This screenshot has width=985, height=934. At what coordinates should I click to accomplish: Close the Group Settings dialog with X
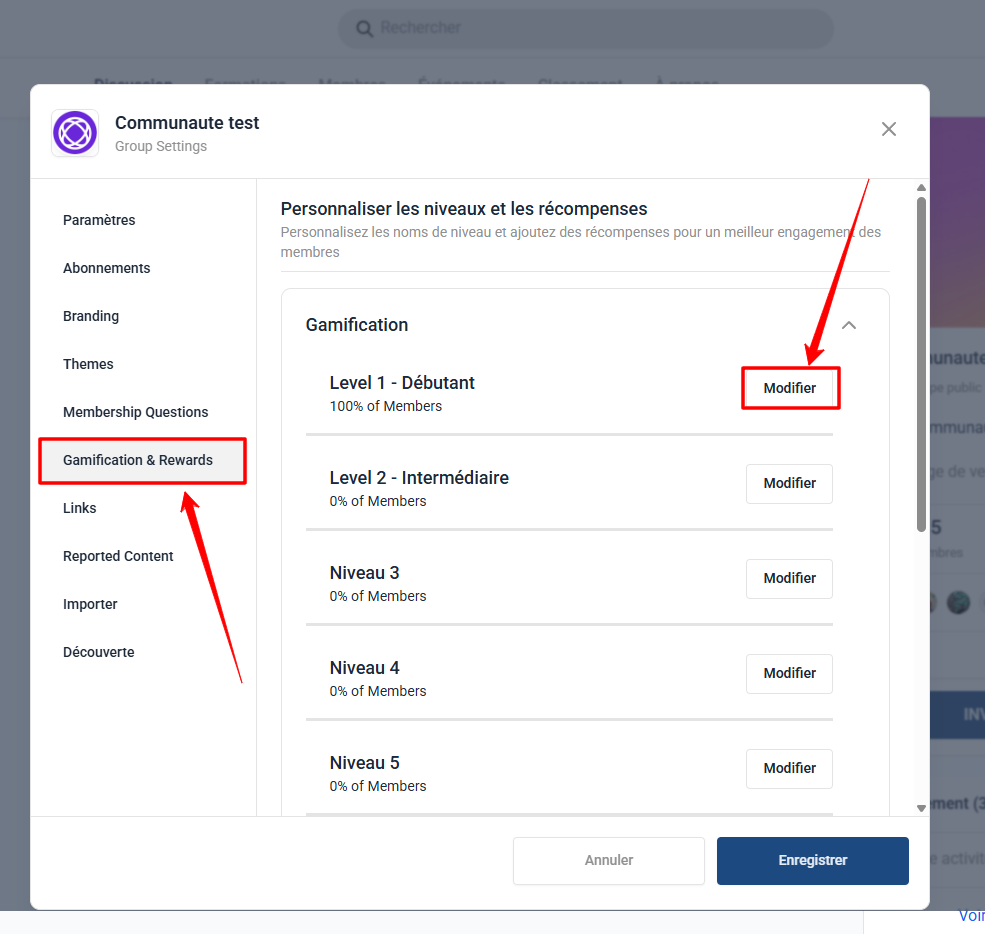point(888,129)
